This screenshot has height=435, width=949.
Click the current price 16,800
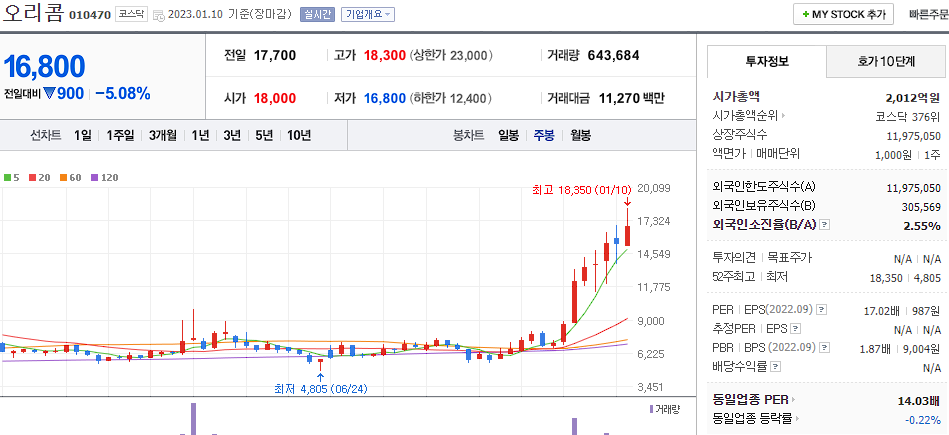tap(45, 67)
